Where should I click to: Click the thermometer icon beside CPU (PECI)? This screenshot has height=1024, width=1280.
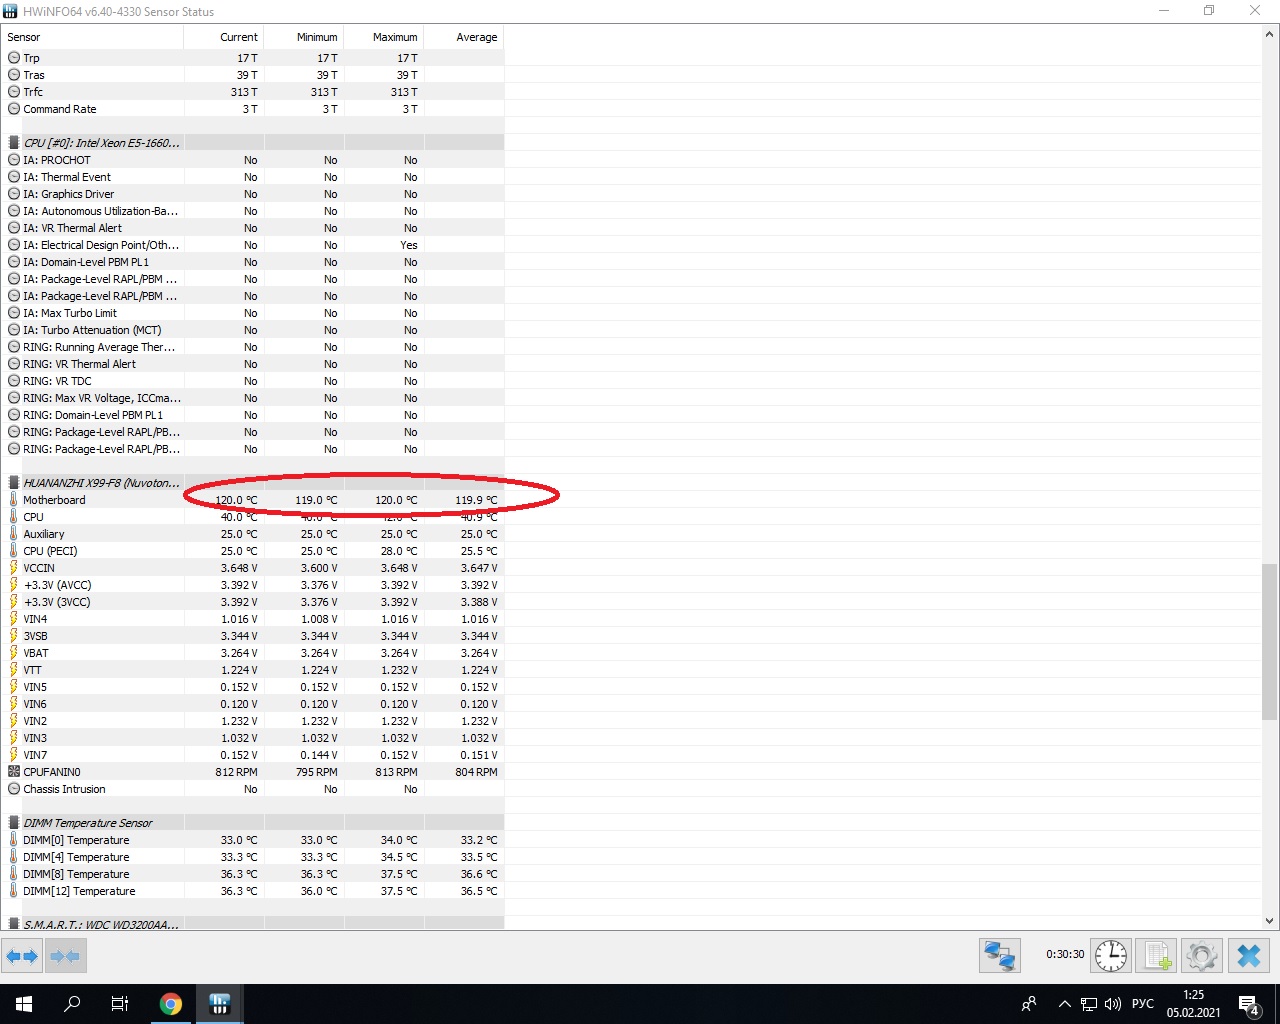point(13,551)
